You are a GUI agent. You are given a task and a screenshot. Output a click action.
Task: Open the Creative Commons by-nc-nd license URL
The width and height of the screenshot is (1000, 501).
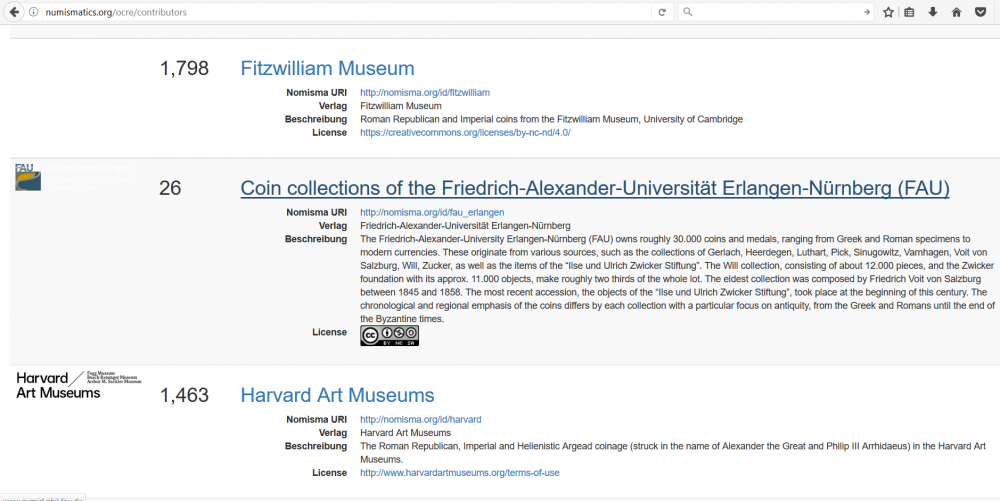(x=465, y=132)
